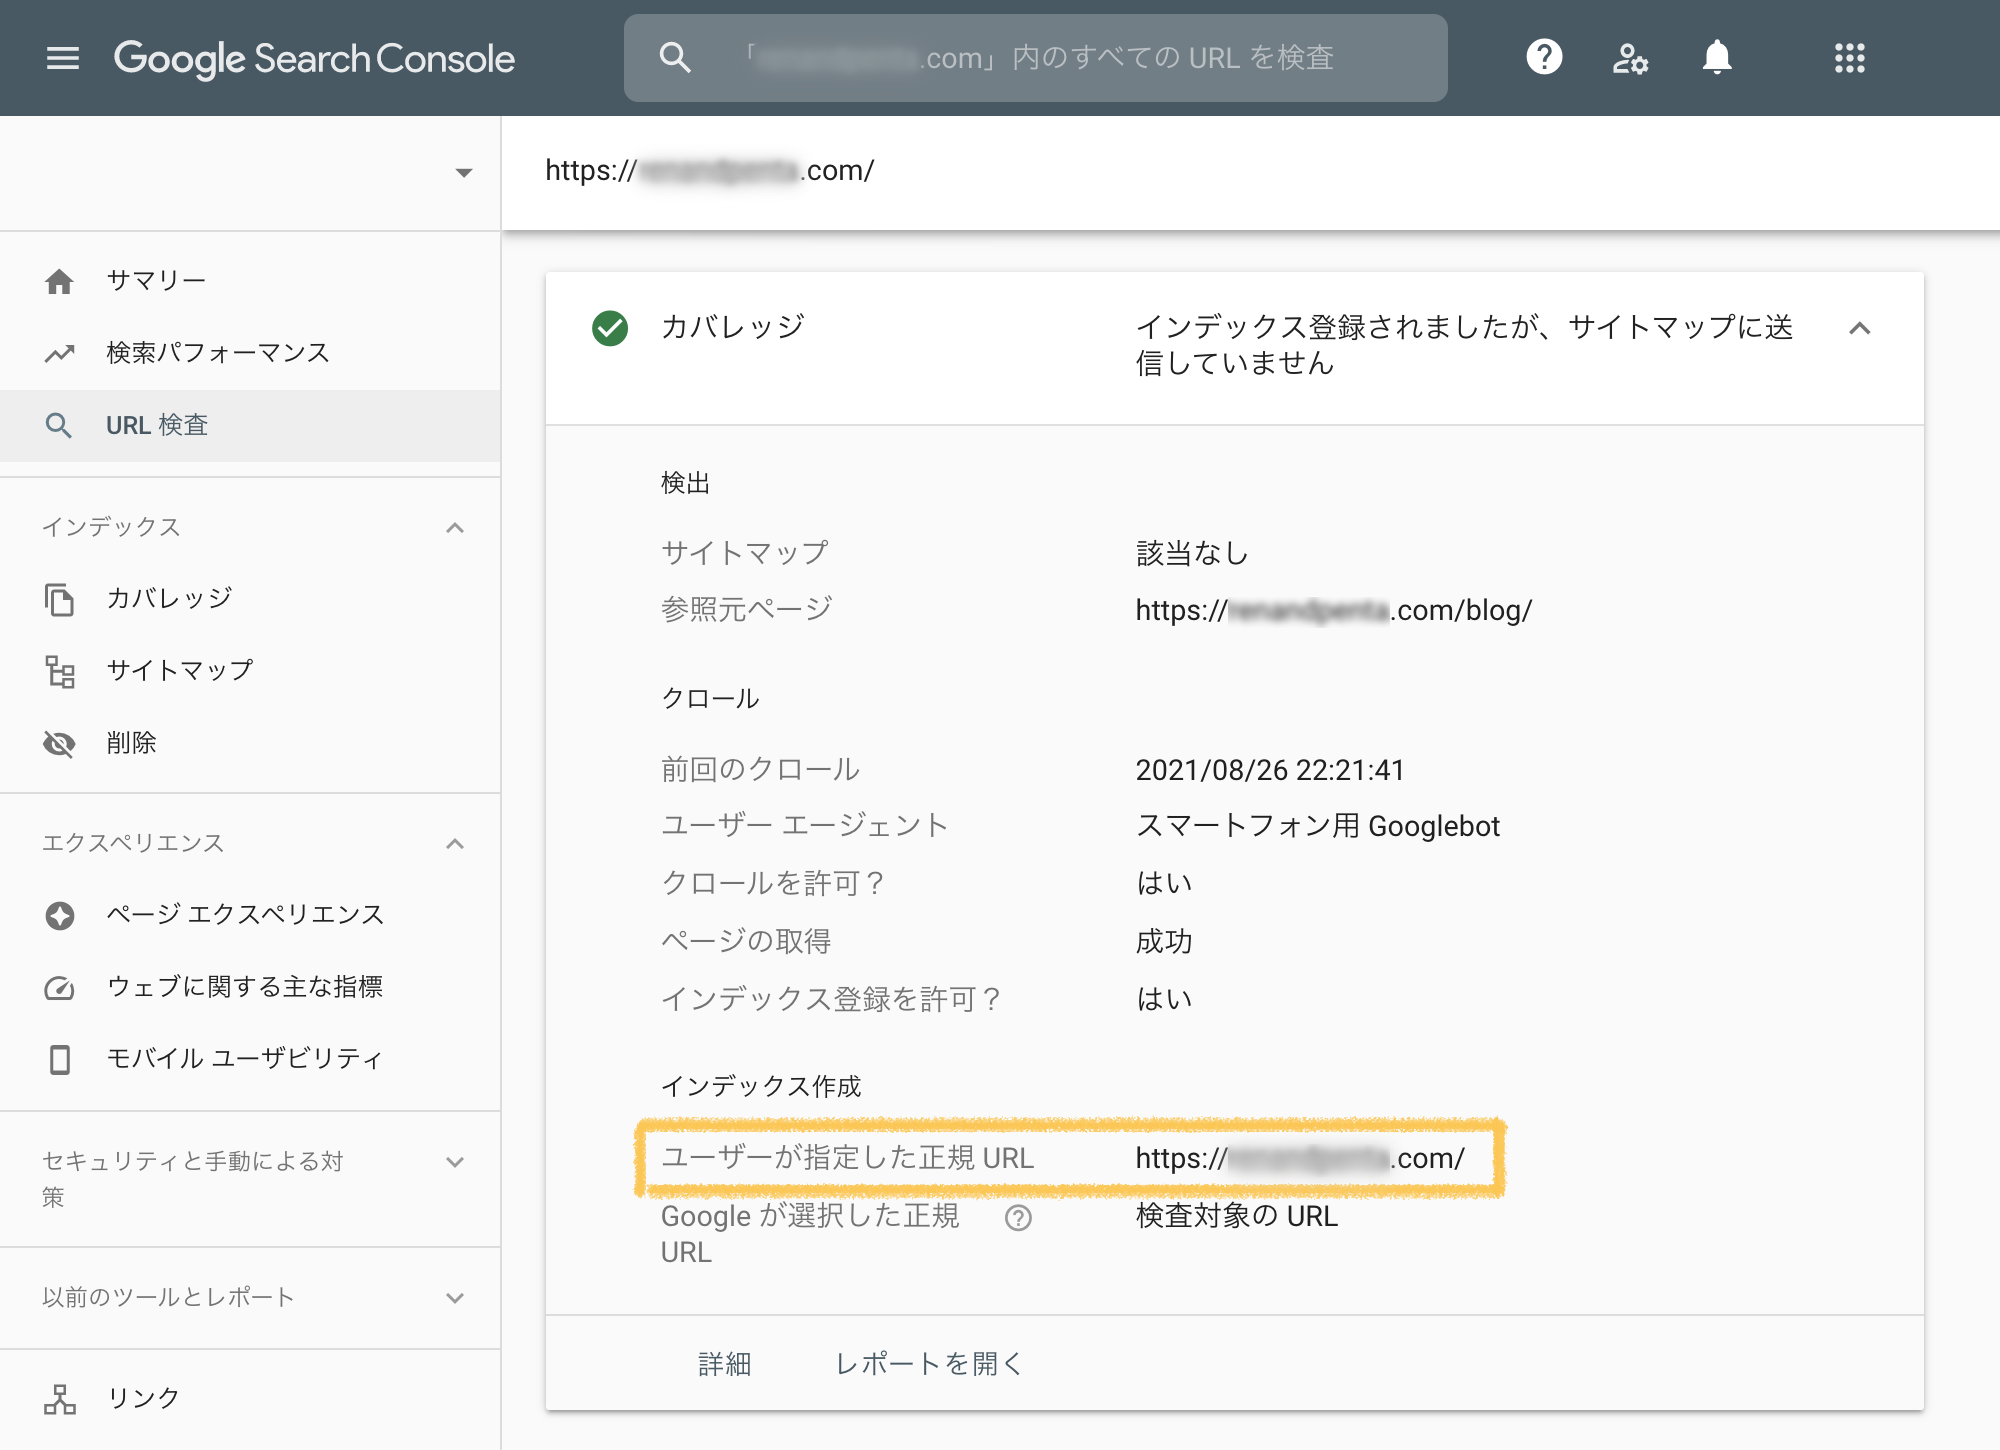Click the gauge icon beside ウェブに関する主な指標
This screenshot has width=2000, height=1450.
59,988
